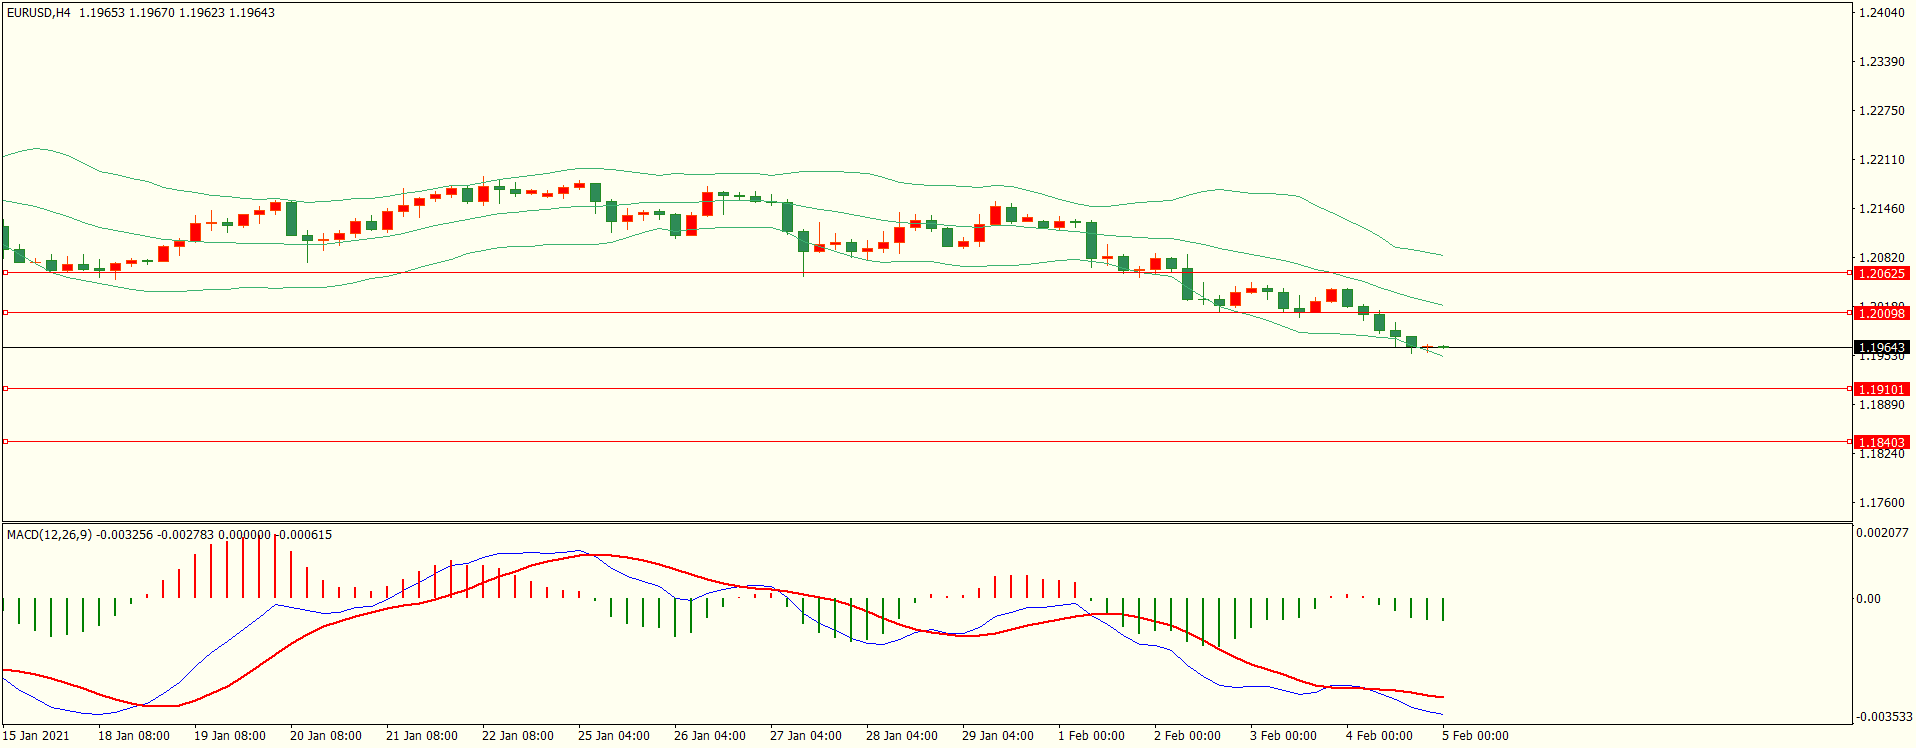Click the 29 Jan 04:00 time label

coord(998,736)
